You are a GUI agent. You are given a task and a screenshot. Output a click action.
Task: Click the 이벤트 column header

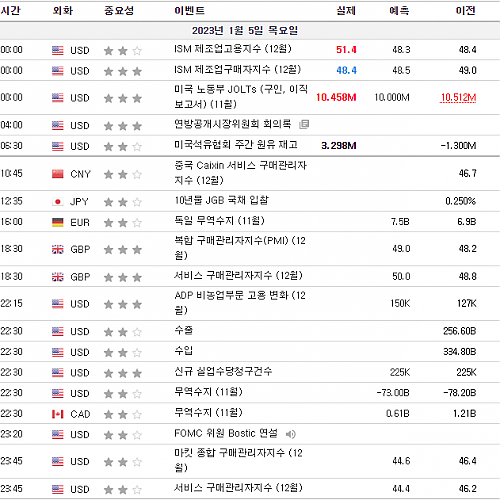(x=189, y=11)
